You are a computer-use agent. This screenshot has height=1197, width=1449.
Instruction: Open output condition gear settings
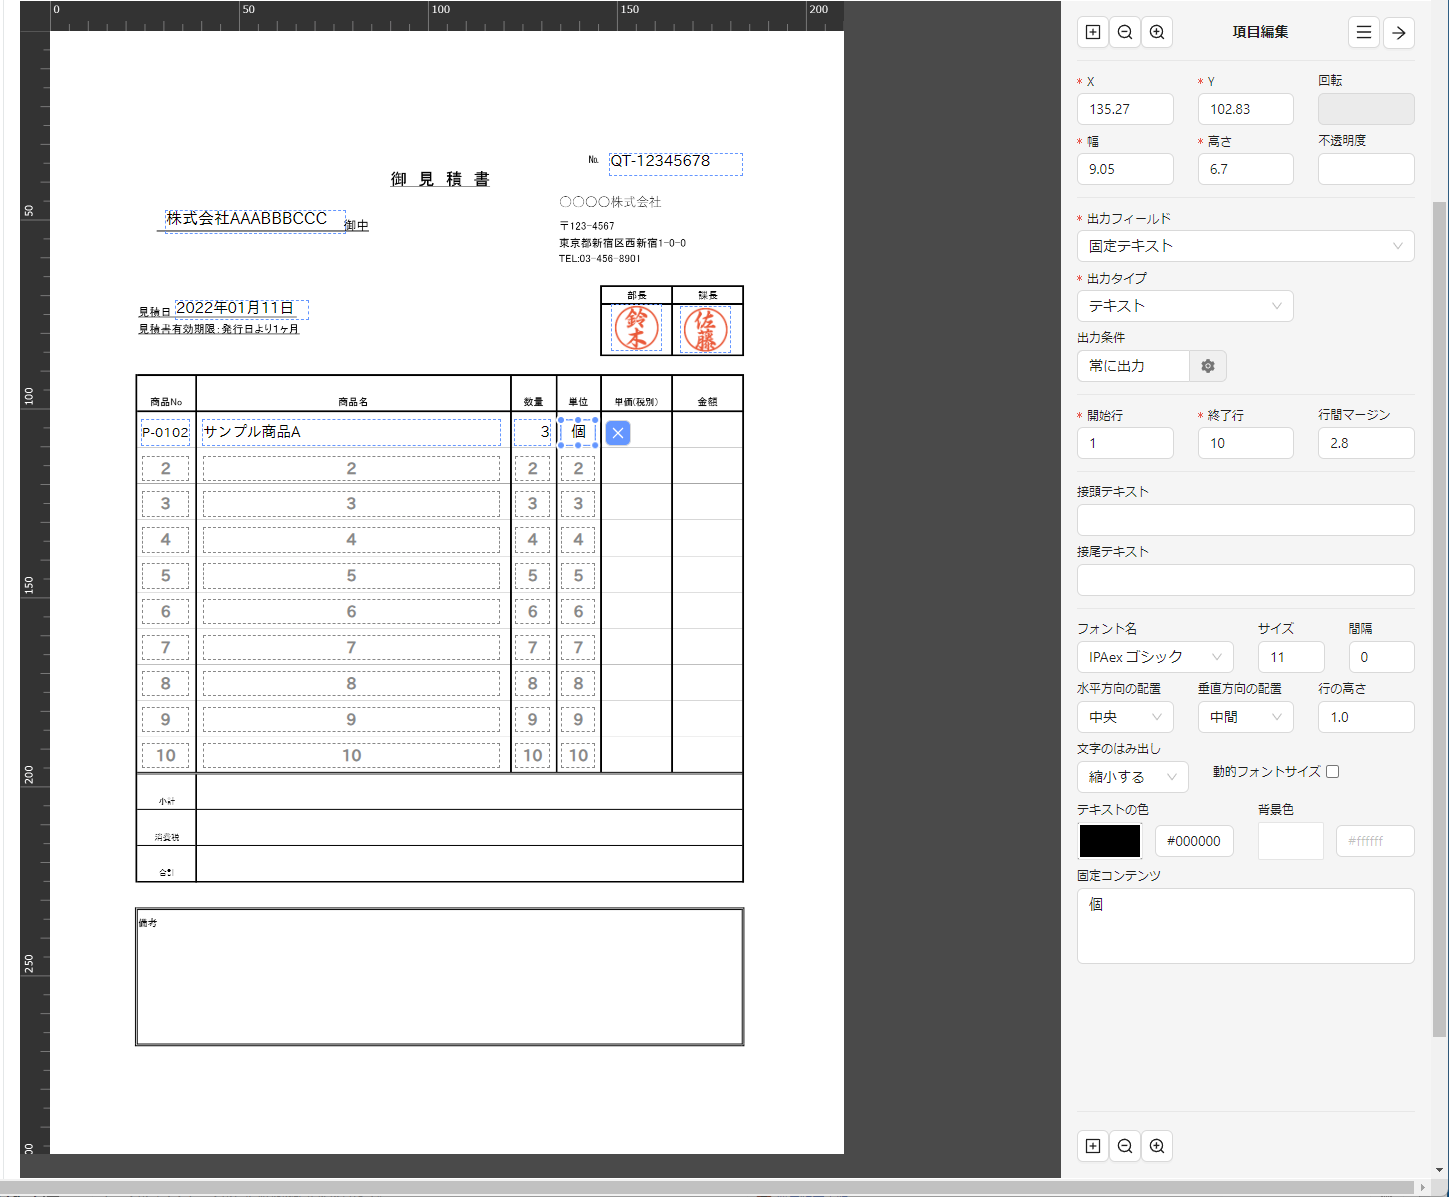1208,366
